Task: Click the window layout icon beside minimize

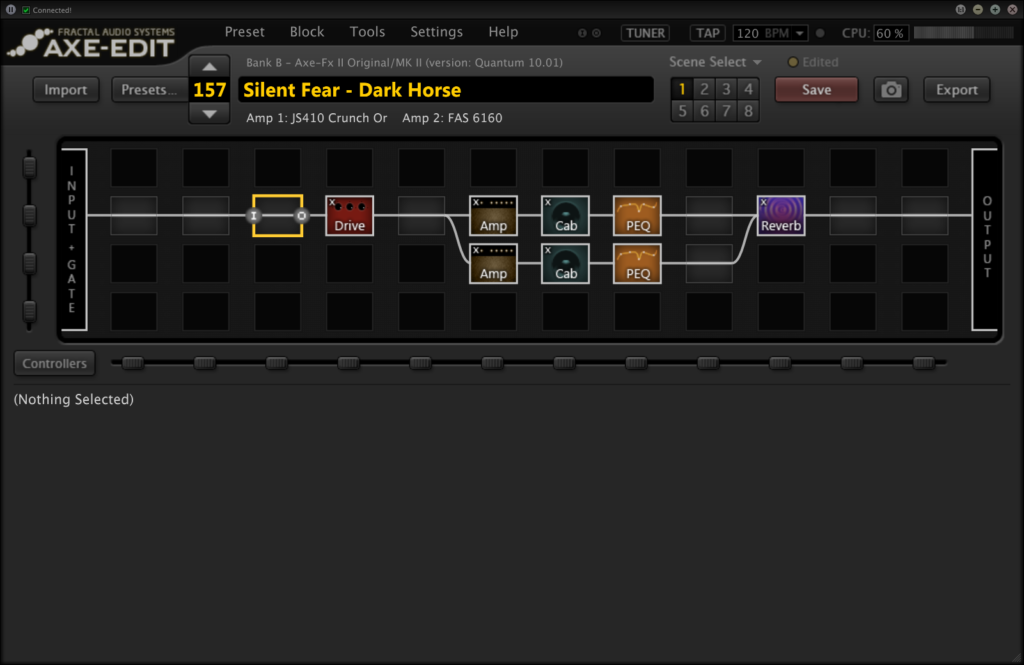Action: coord(960,10)
